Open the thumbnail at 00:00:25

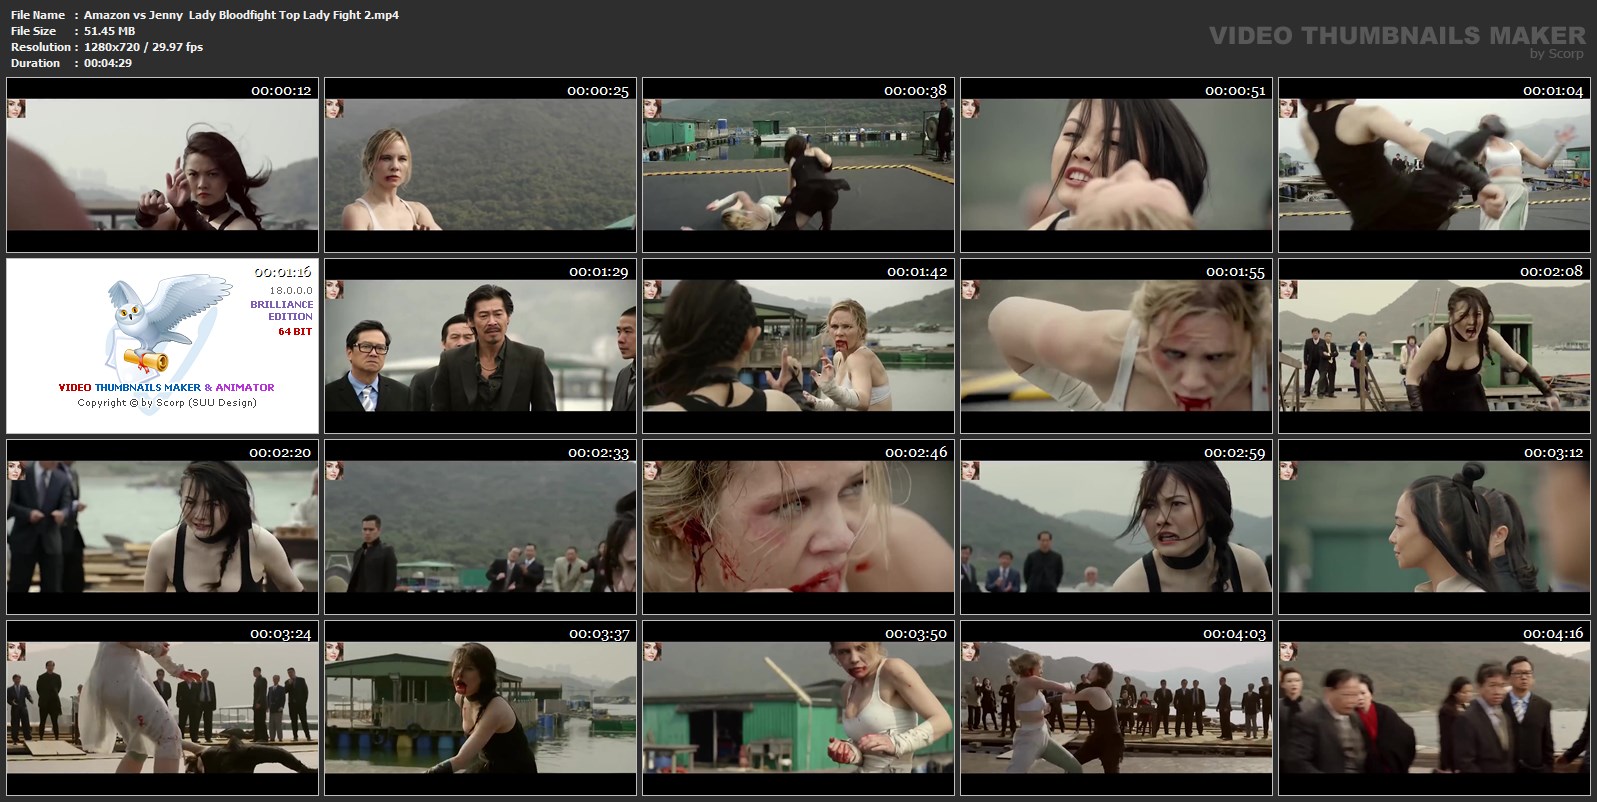coord(480,165)
